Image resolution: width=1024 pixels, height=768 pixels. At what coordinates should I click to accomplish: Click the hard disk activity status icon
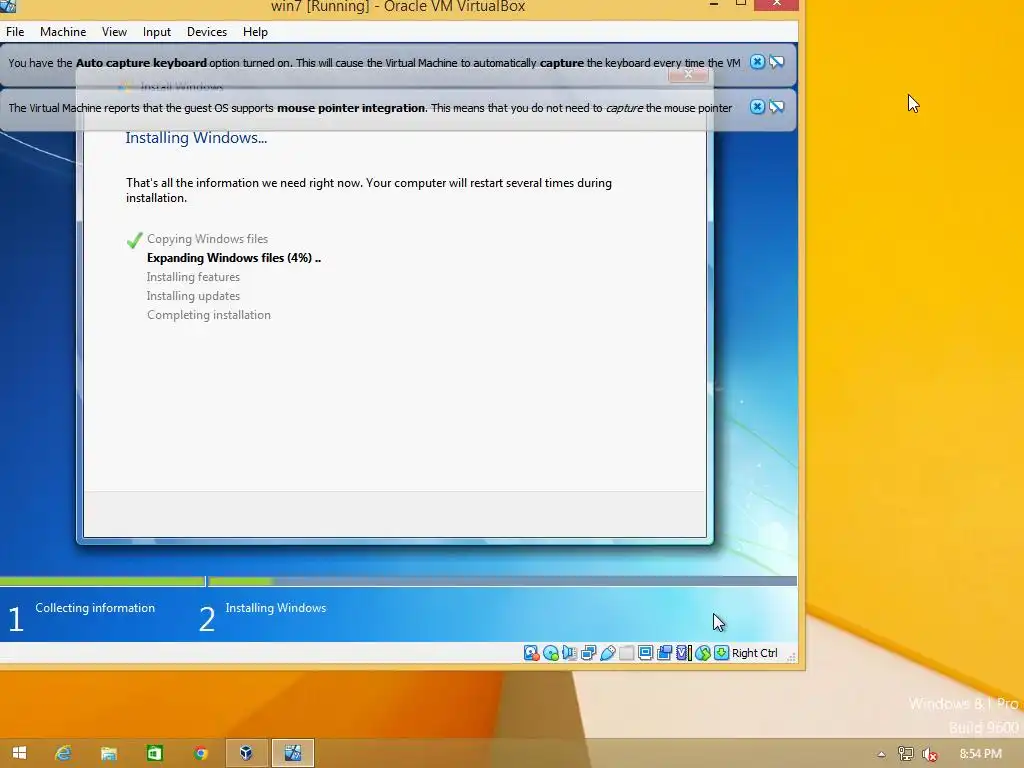(x=532, y=653)
